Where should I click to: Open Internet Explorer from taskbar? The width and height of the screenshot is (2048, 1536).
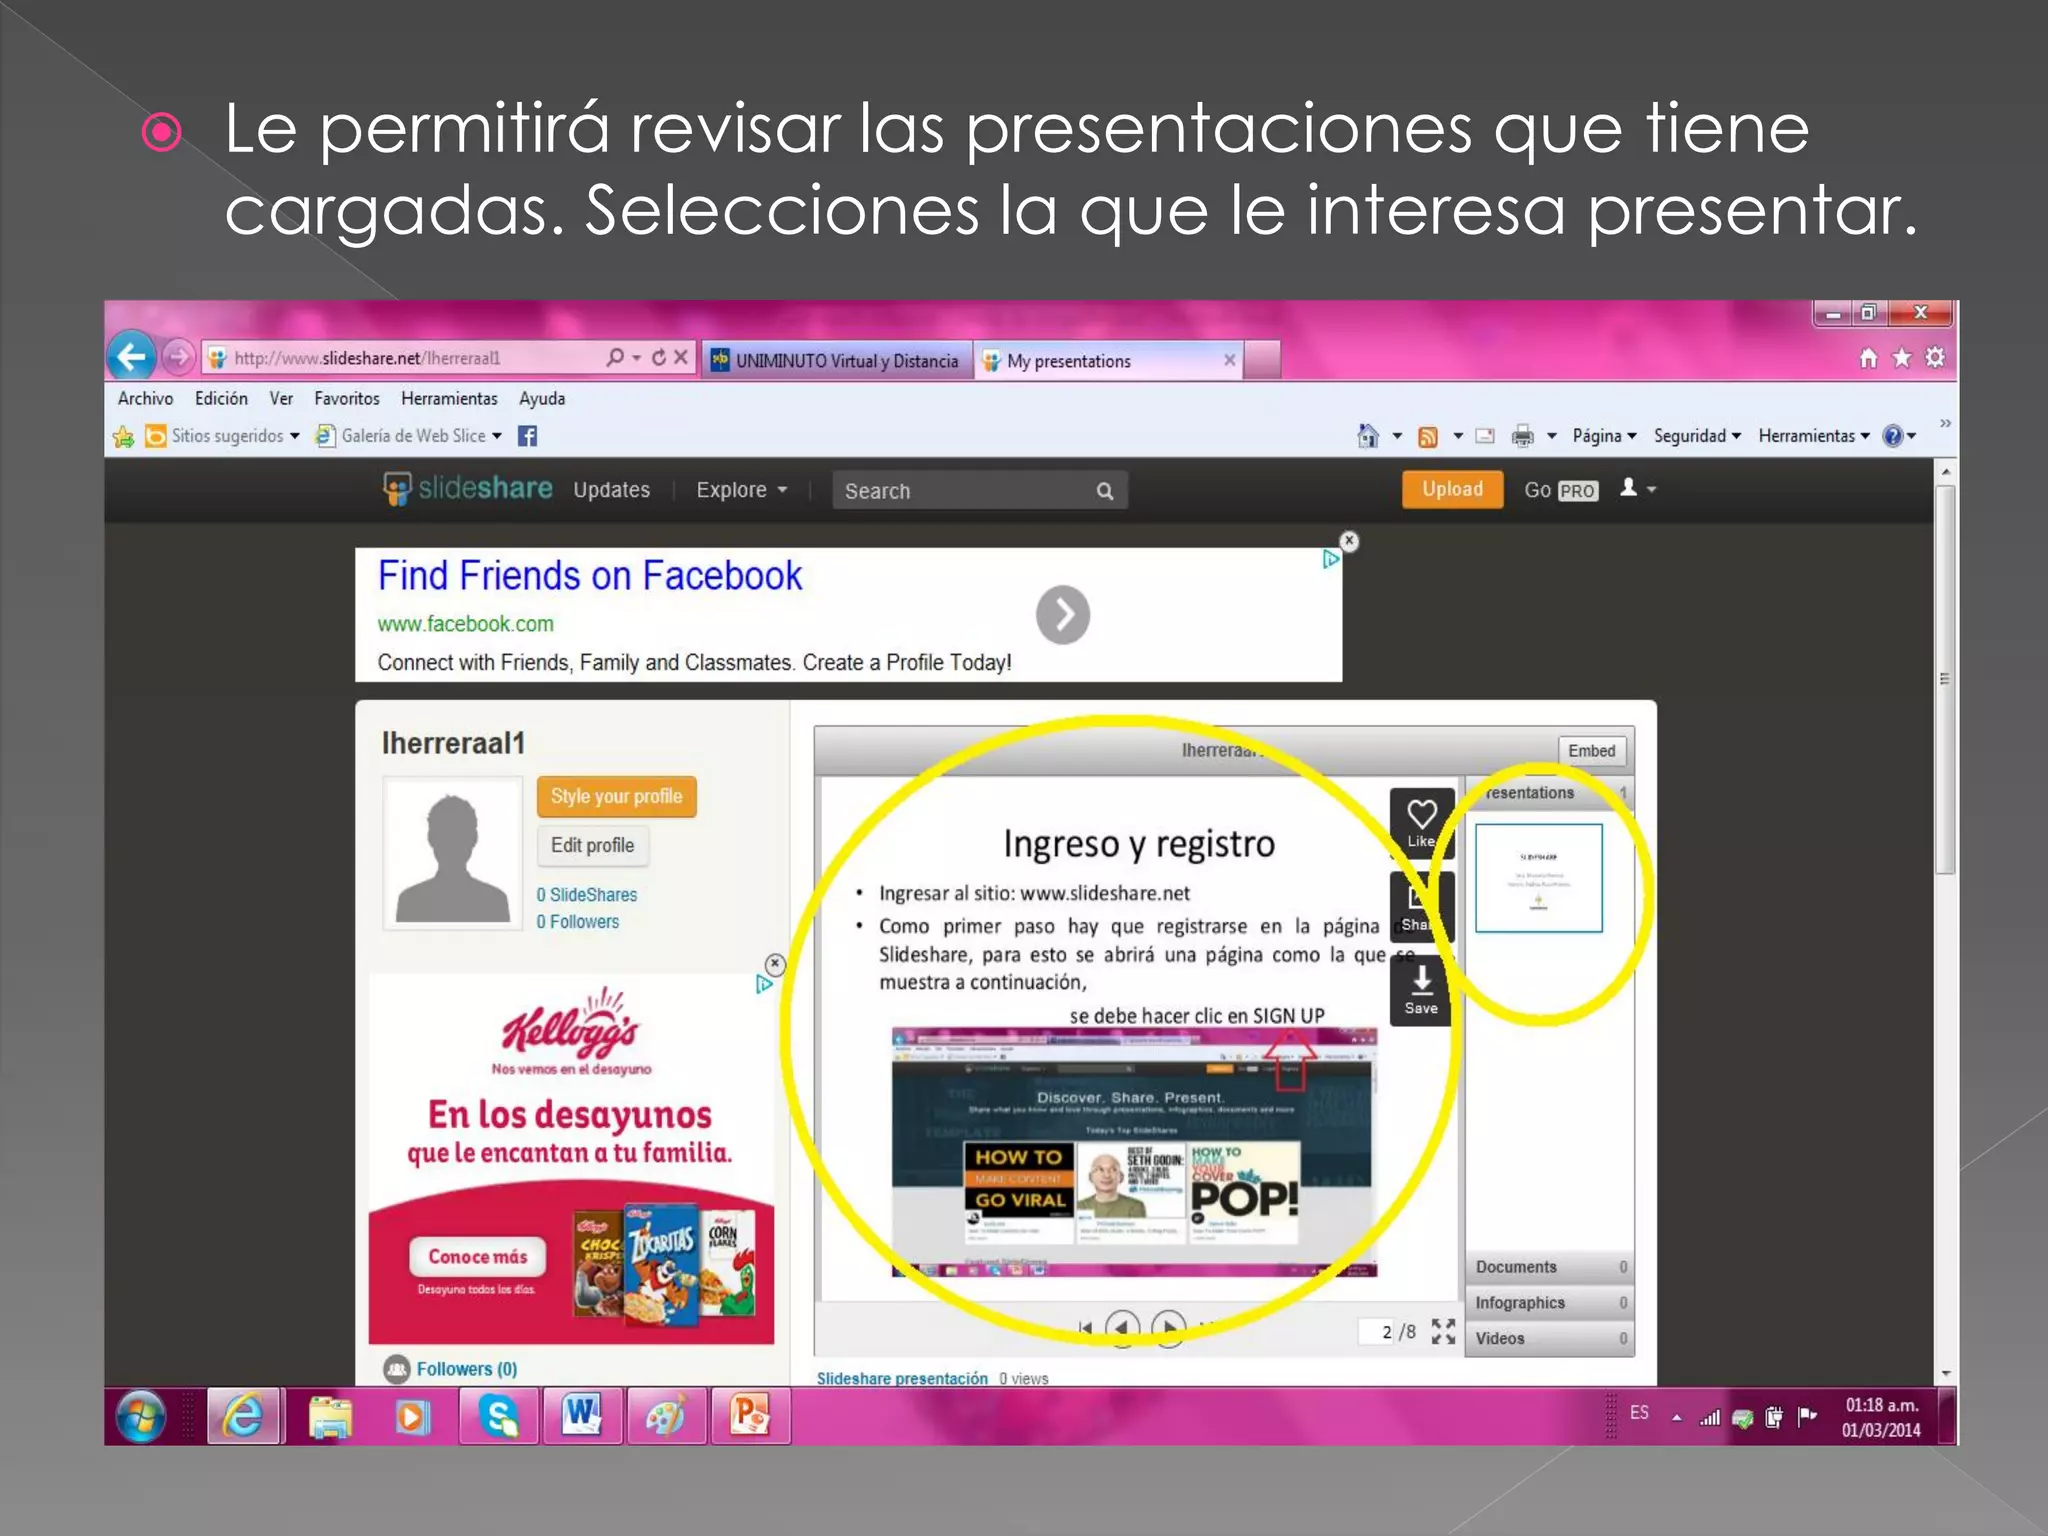(x=244, y=1416)
